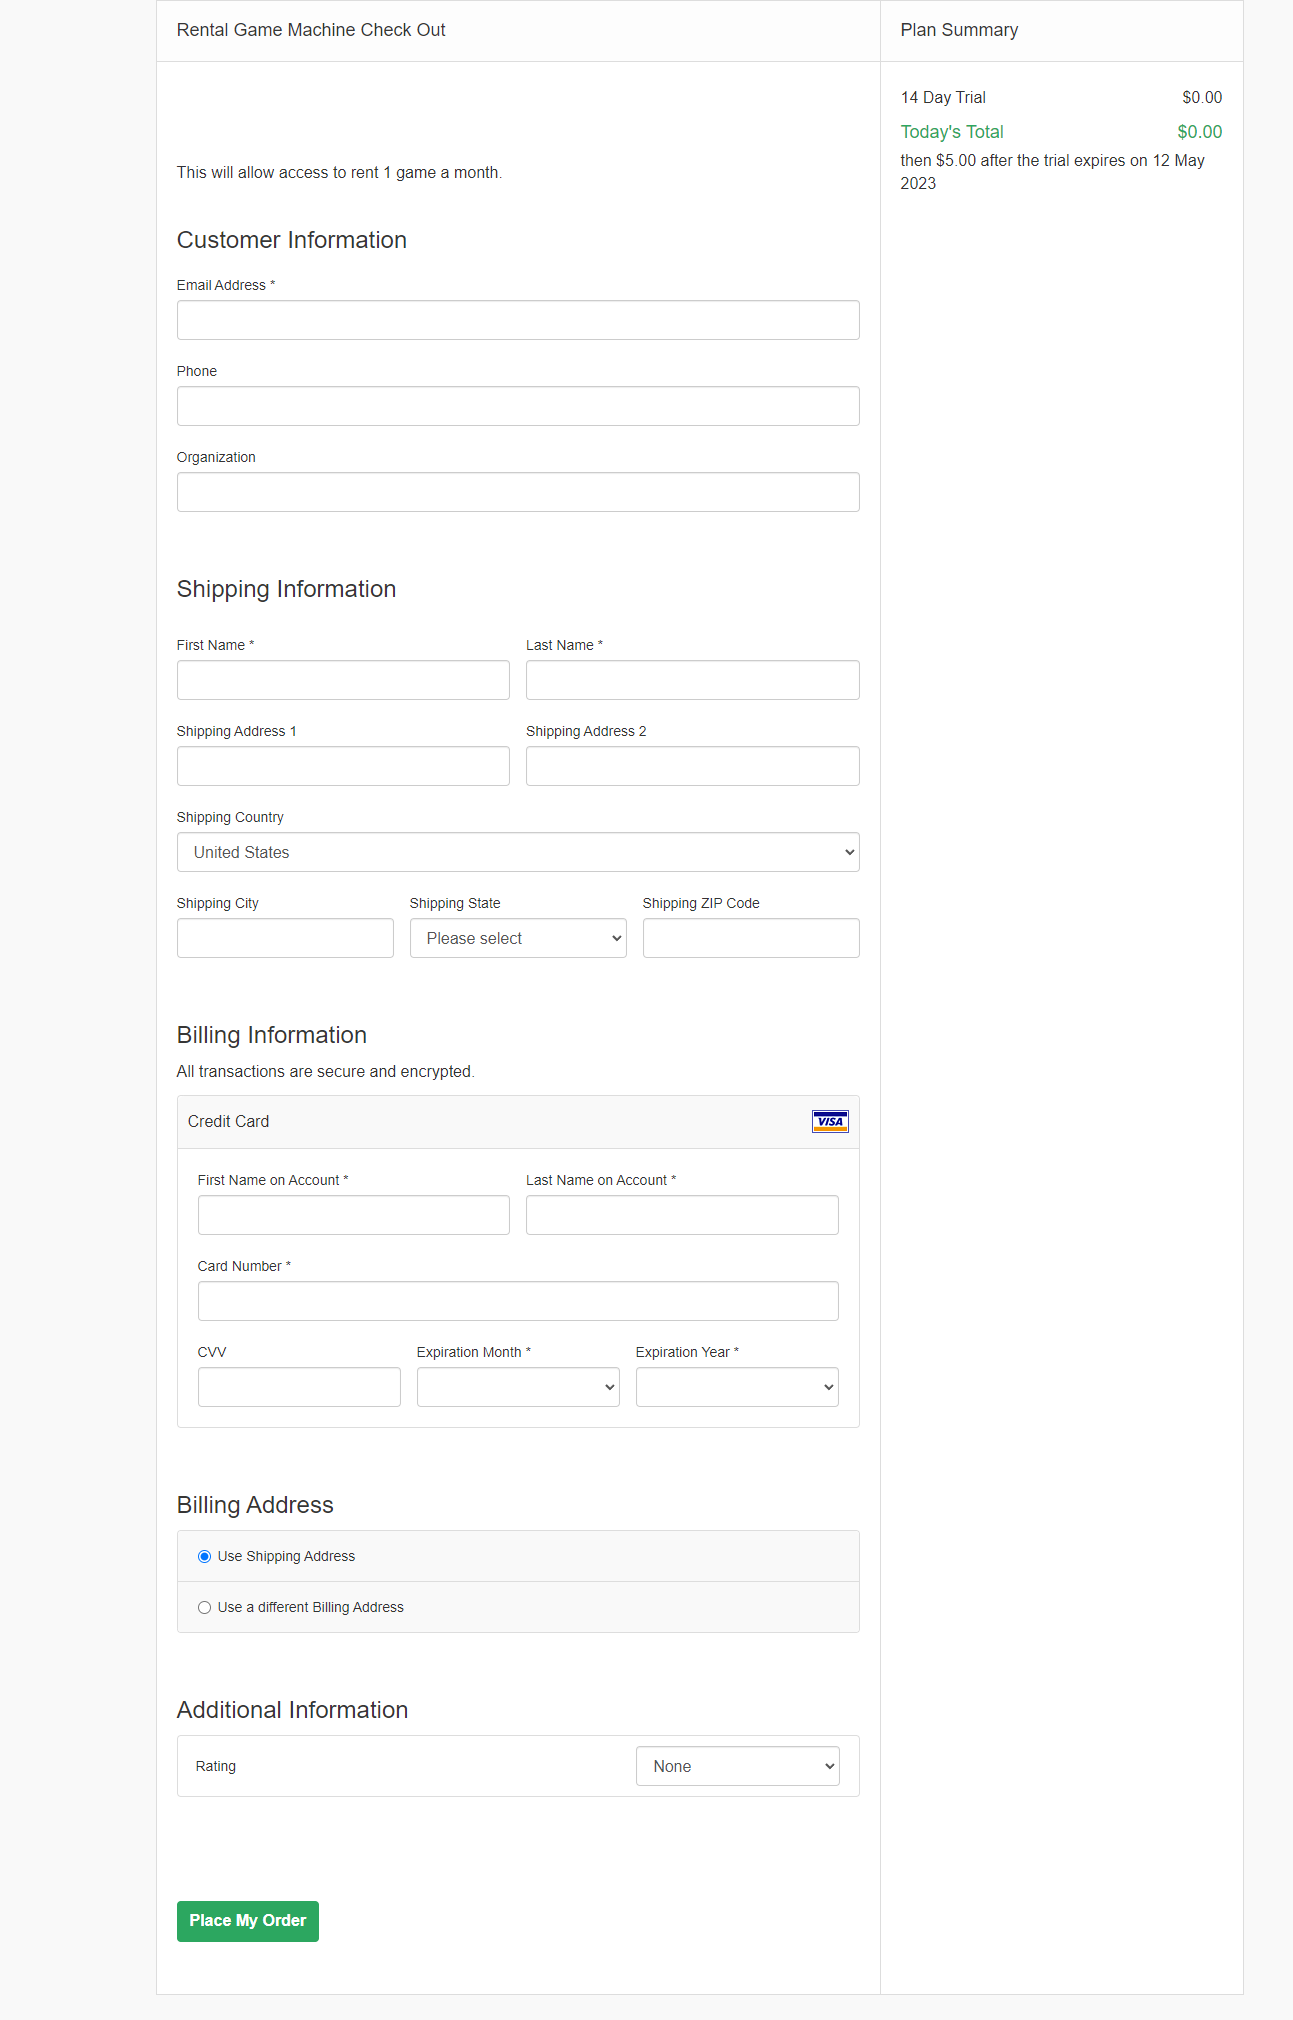The width and height of the screenshot is (1293, 2020).
Task: Select the Organization text field
Action: coord(517,492)
